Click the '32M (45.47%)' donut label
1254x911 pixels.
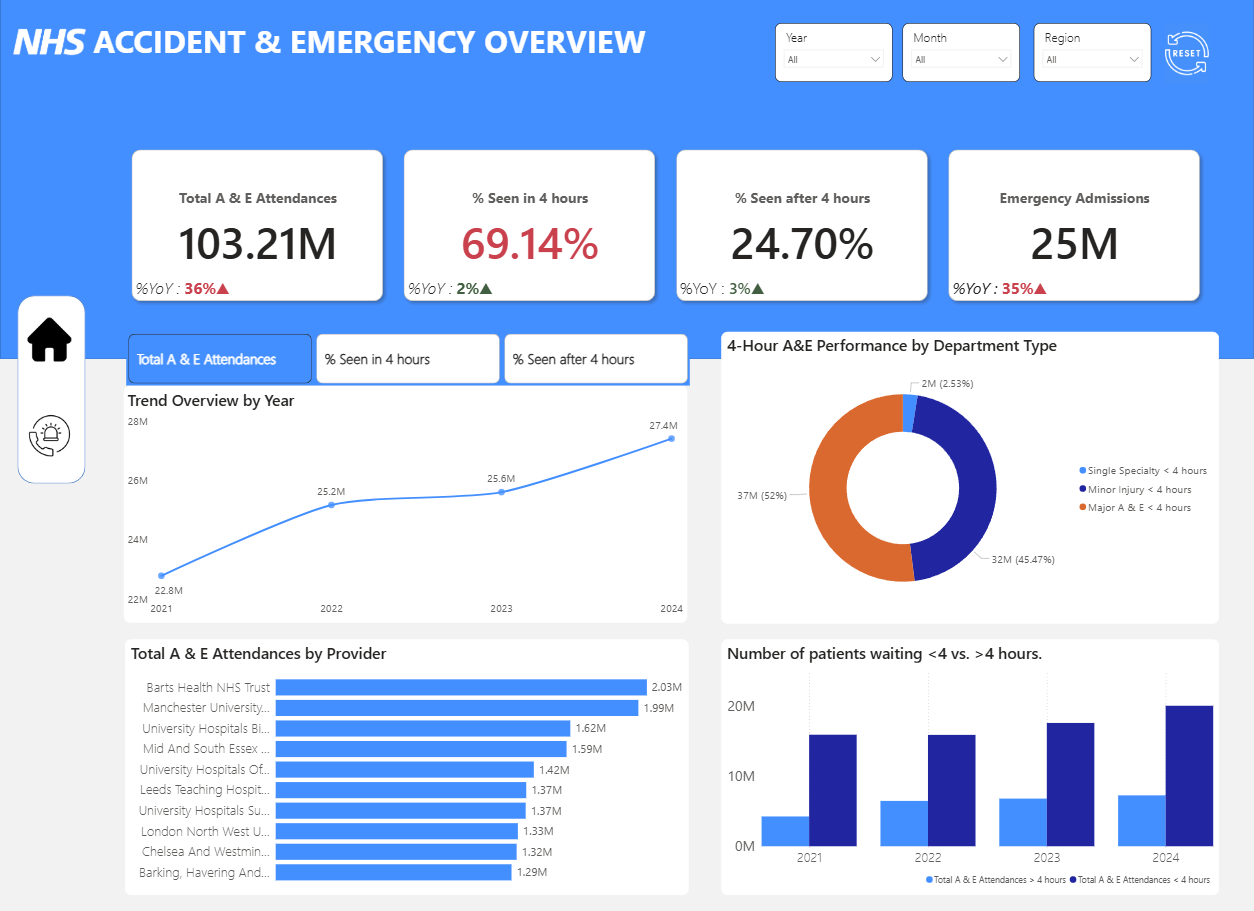click(x=1023, y=560)
